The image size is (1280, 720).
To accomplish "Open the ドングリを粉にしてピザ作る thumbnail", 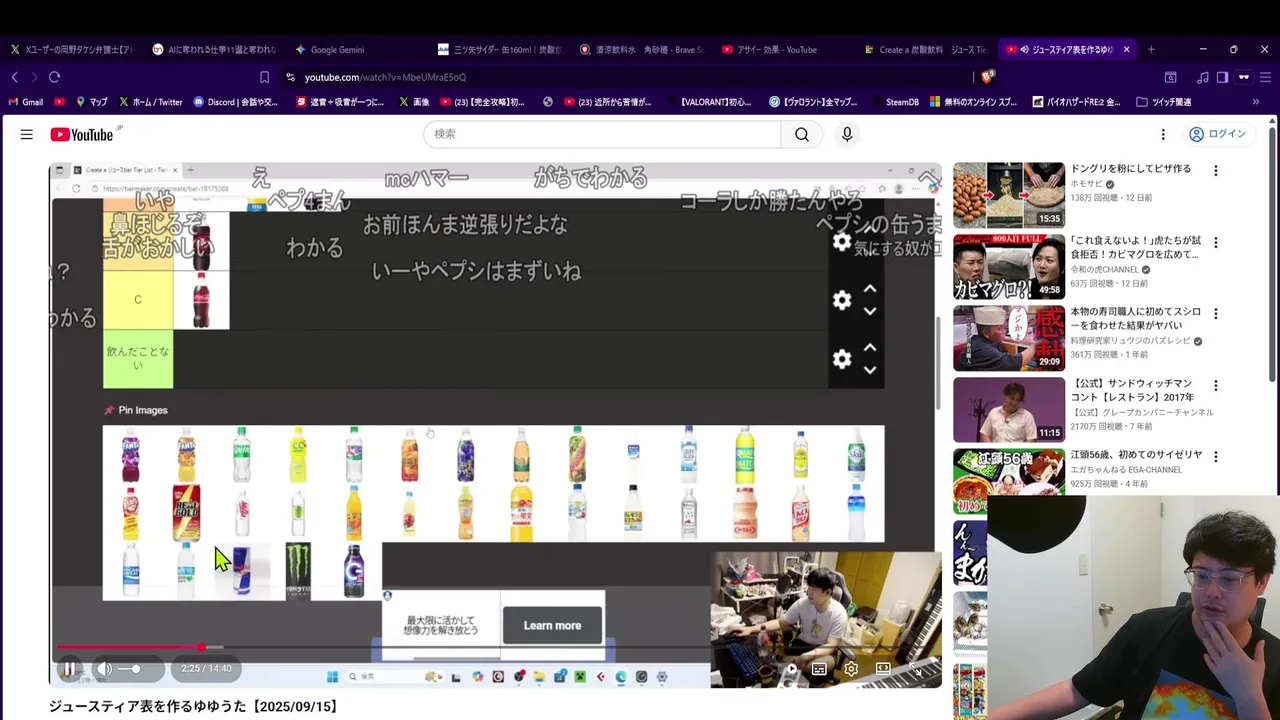I will [1009, 194].
